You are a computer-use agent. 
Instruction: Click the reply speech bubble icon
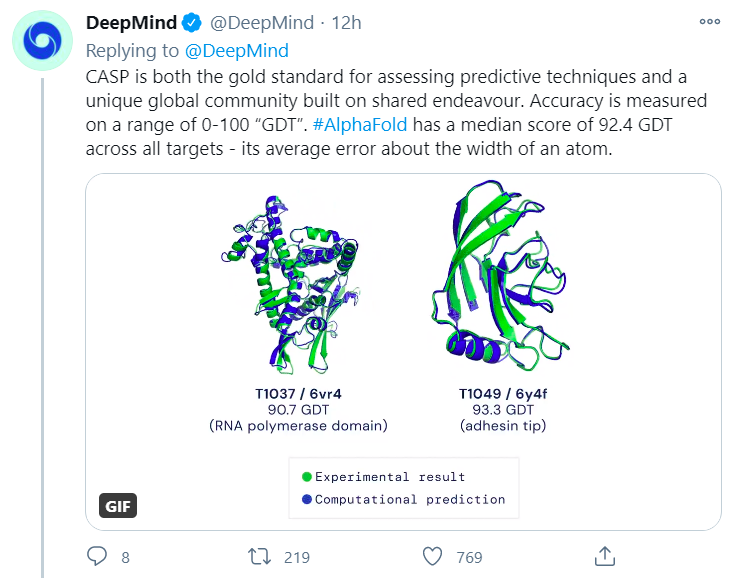(97, 556)
